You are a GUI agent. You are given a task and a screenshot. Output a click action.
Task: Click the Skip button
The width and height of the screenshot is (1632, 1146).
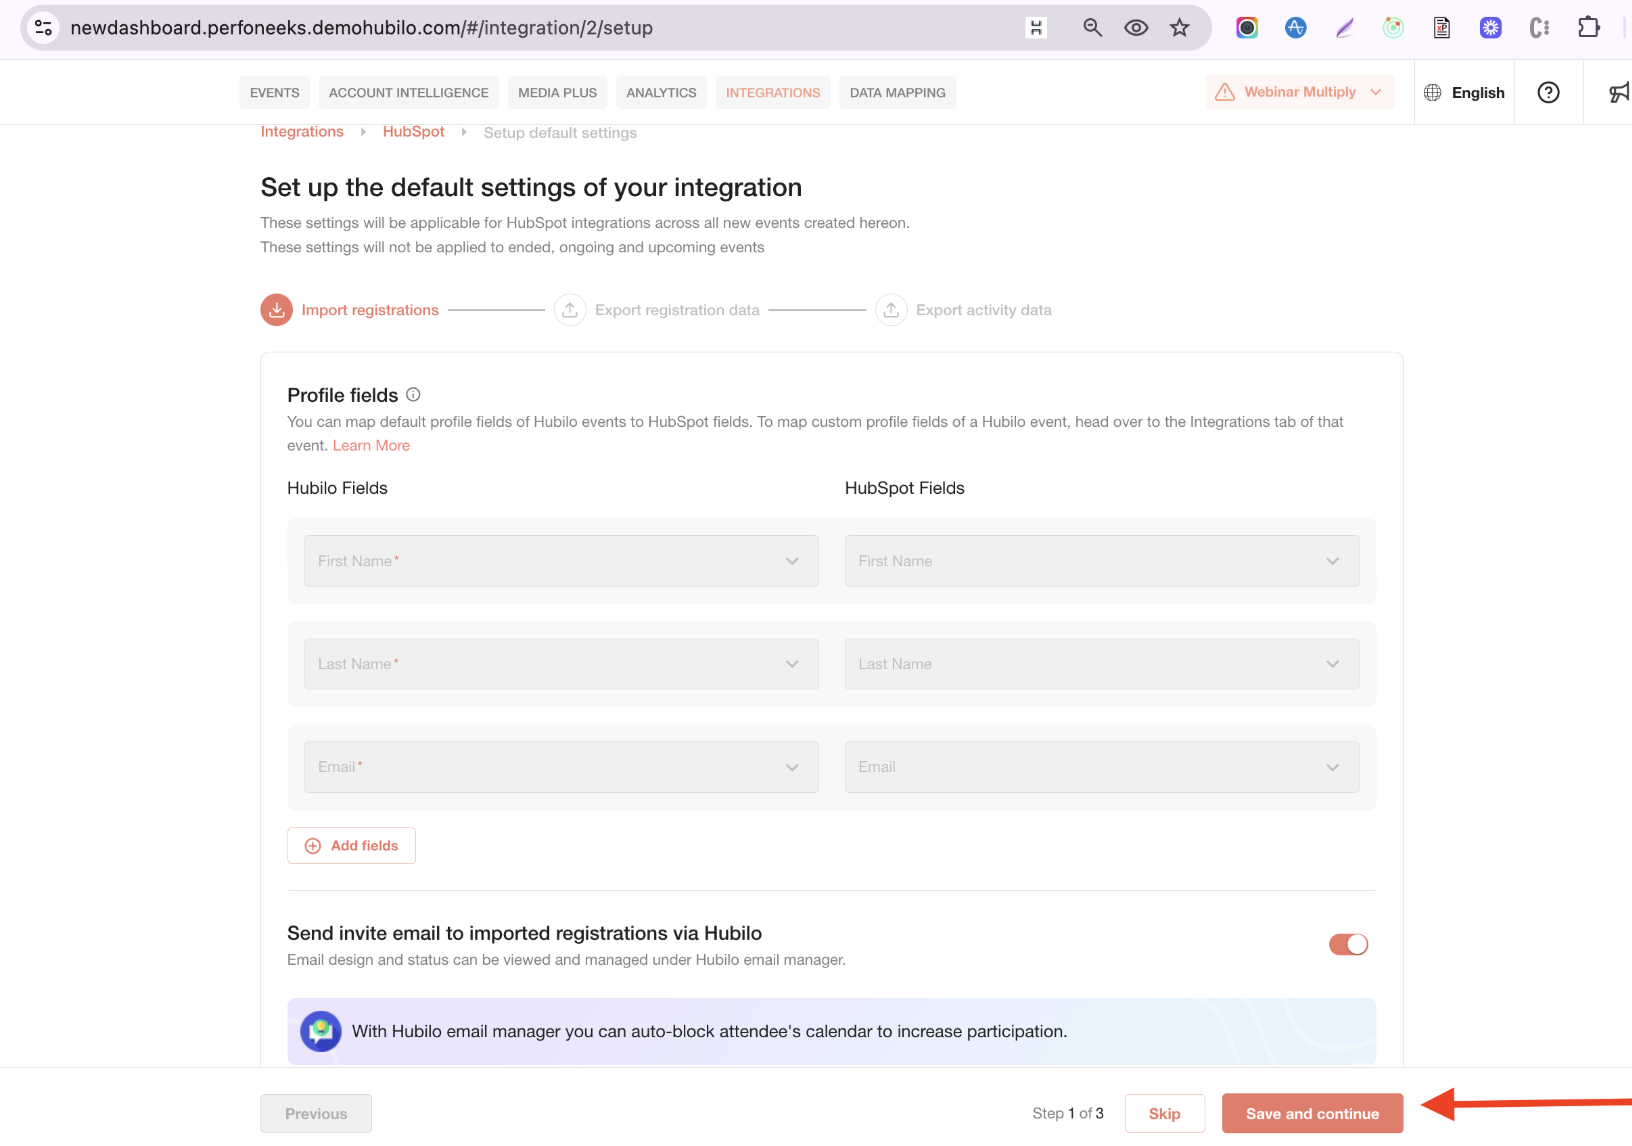click(x=1165, y=1114)
